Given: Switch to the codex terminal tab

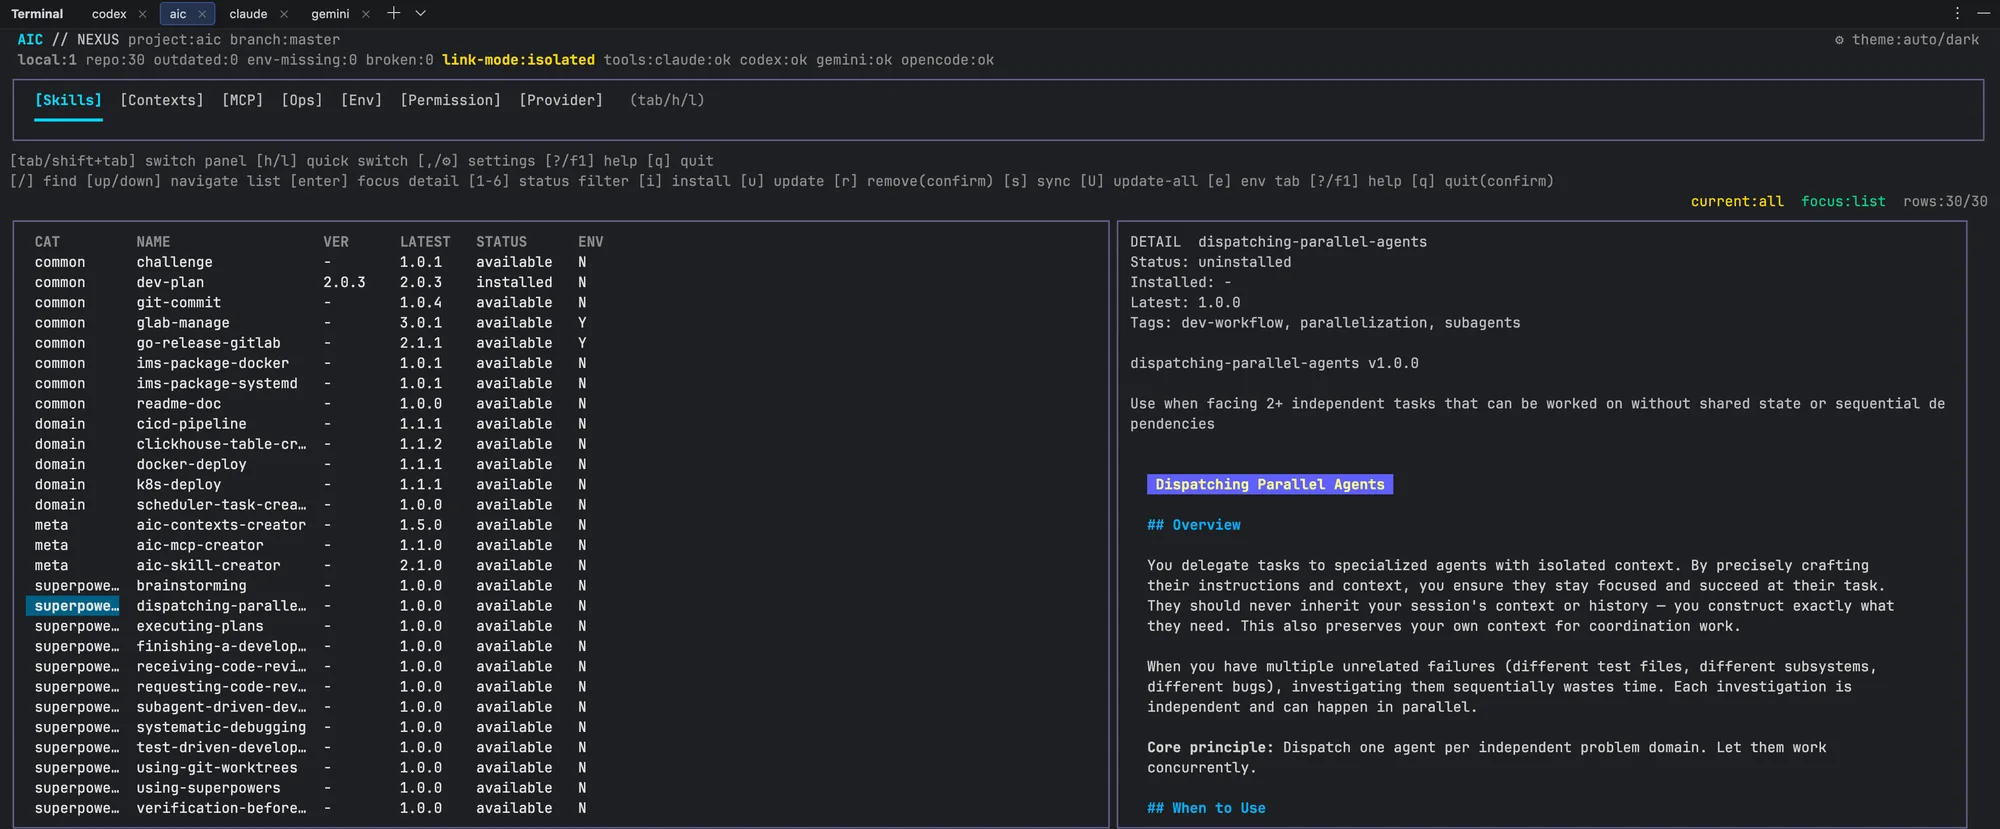Looking at the screenshot, I should (109, 14).
